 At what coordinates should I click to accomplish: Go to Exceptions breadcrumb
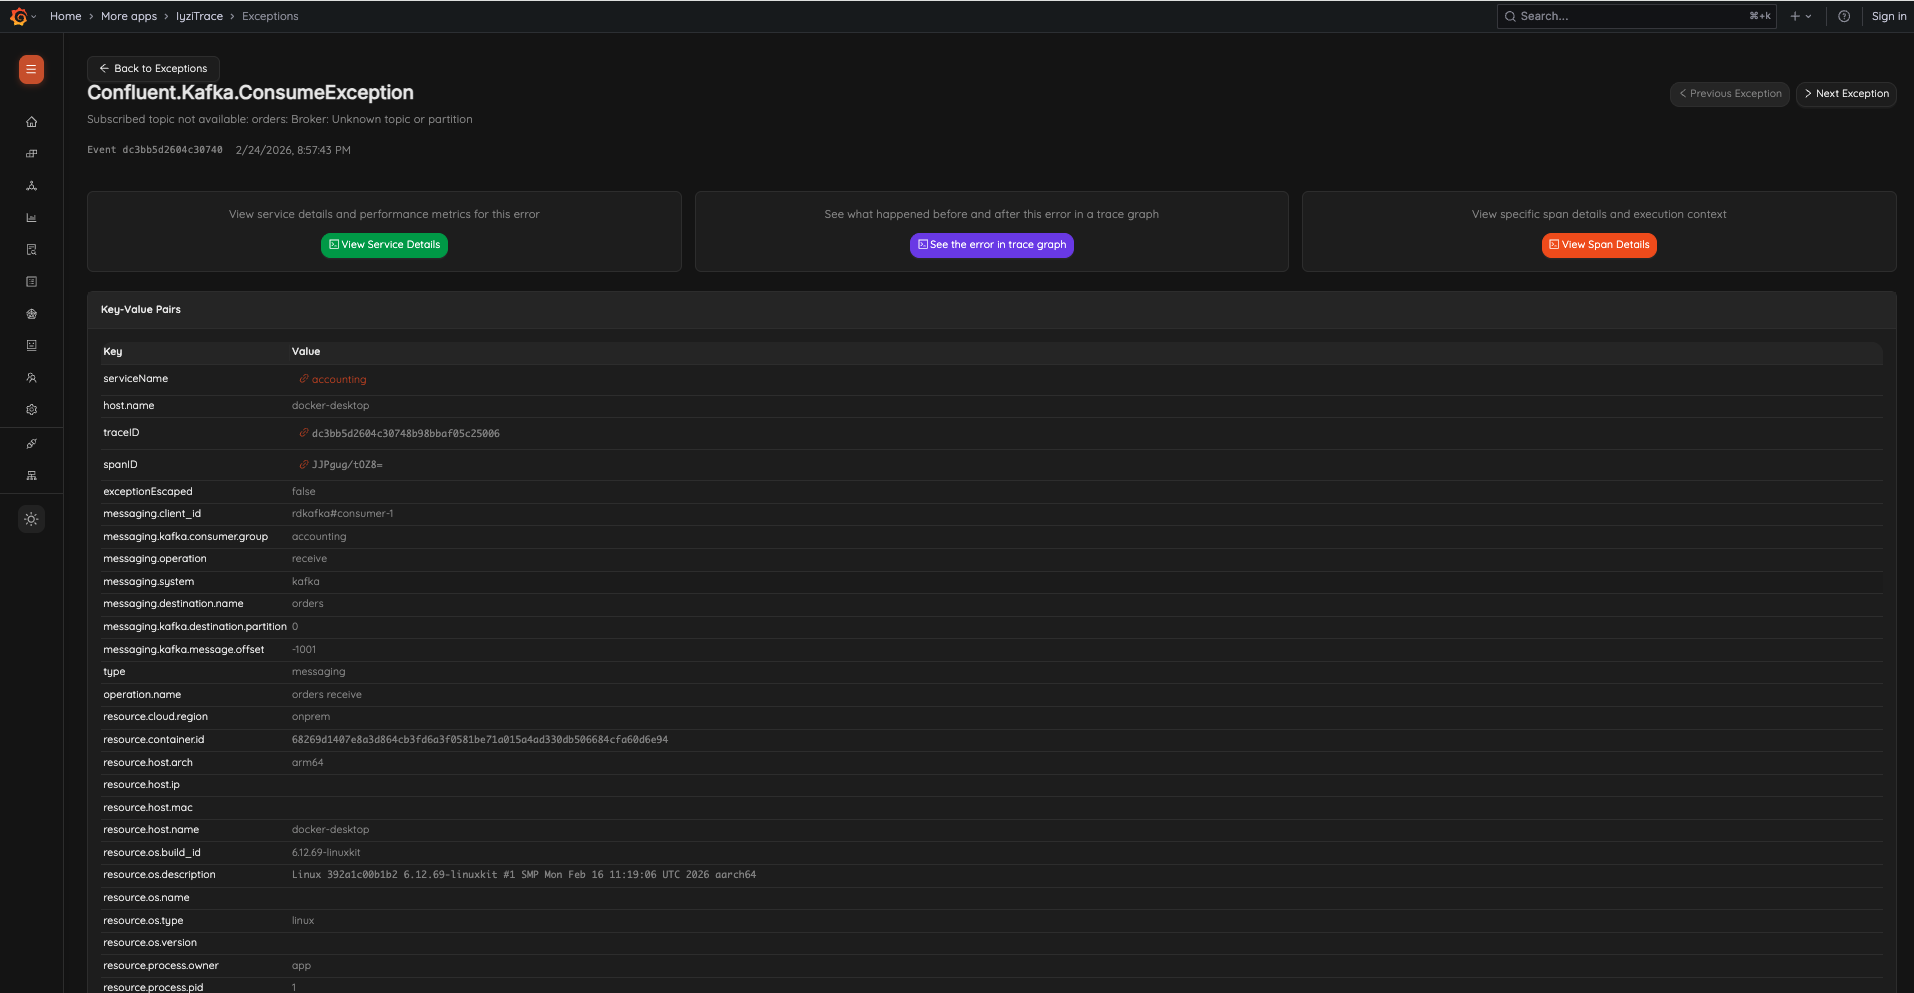coord(270,16)
